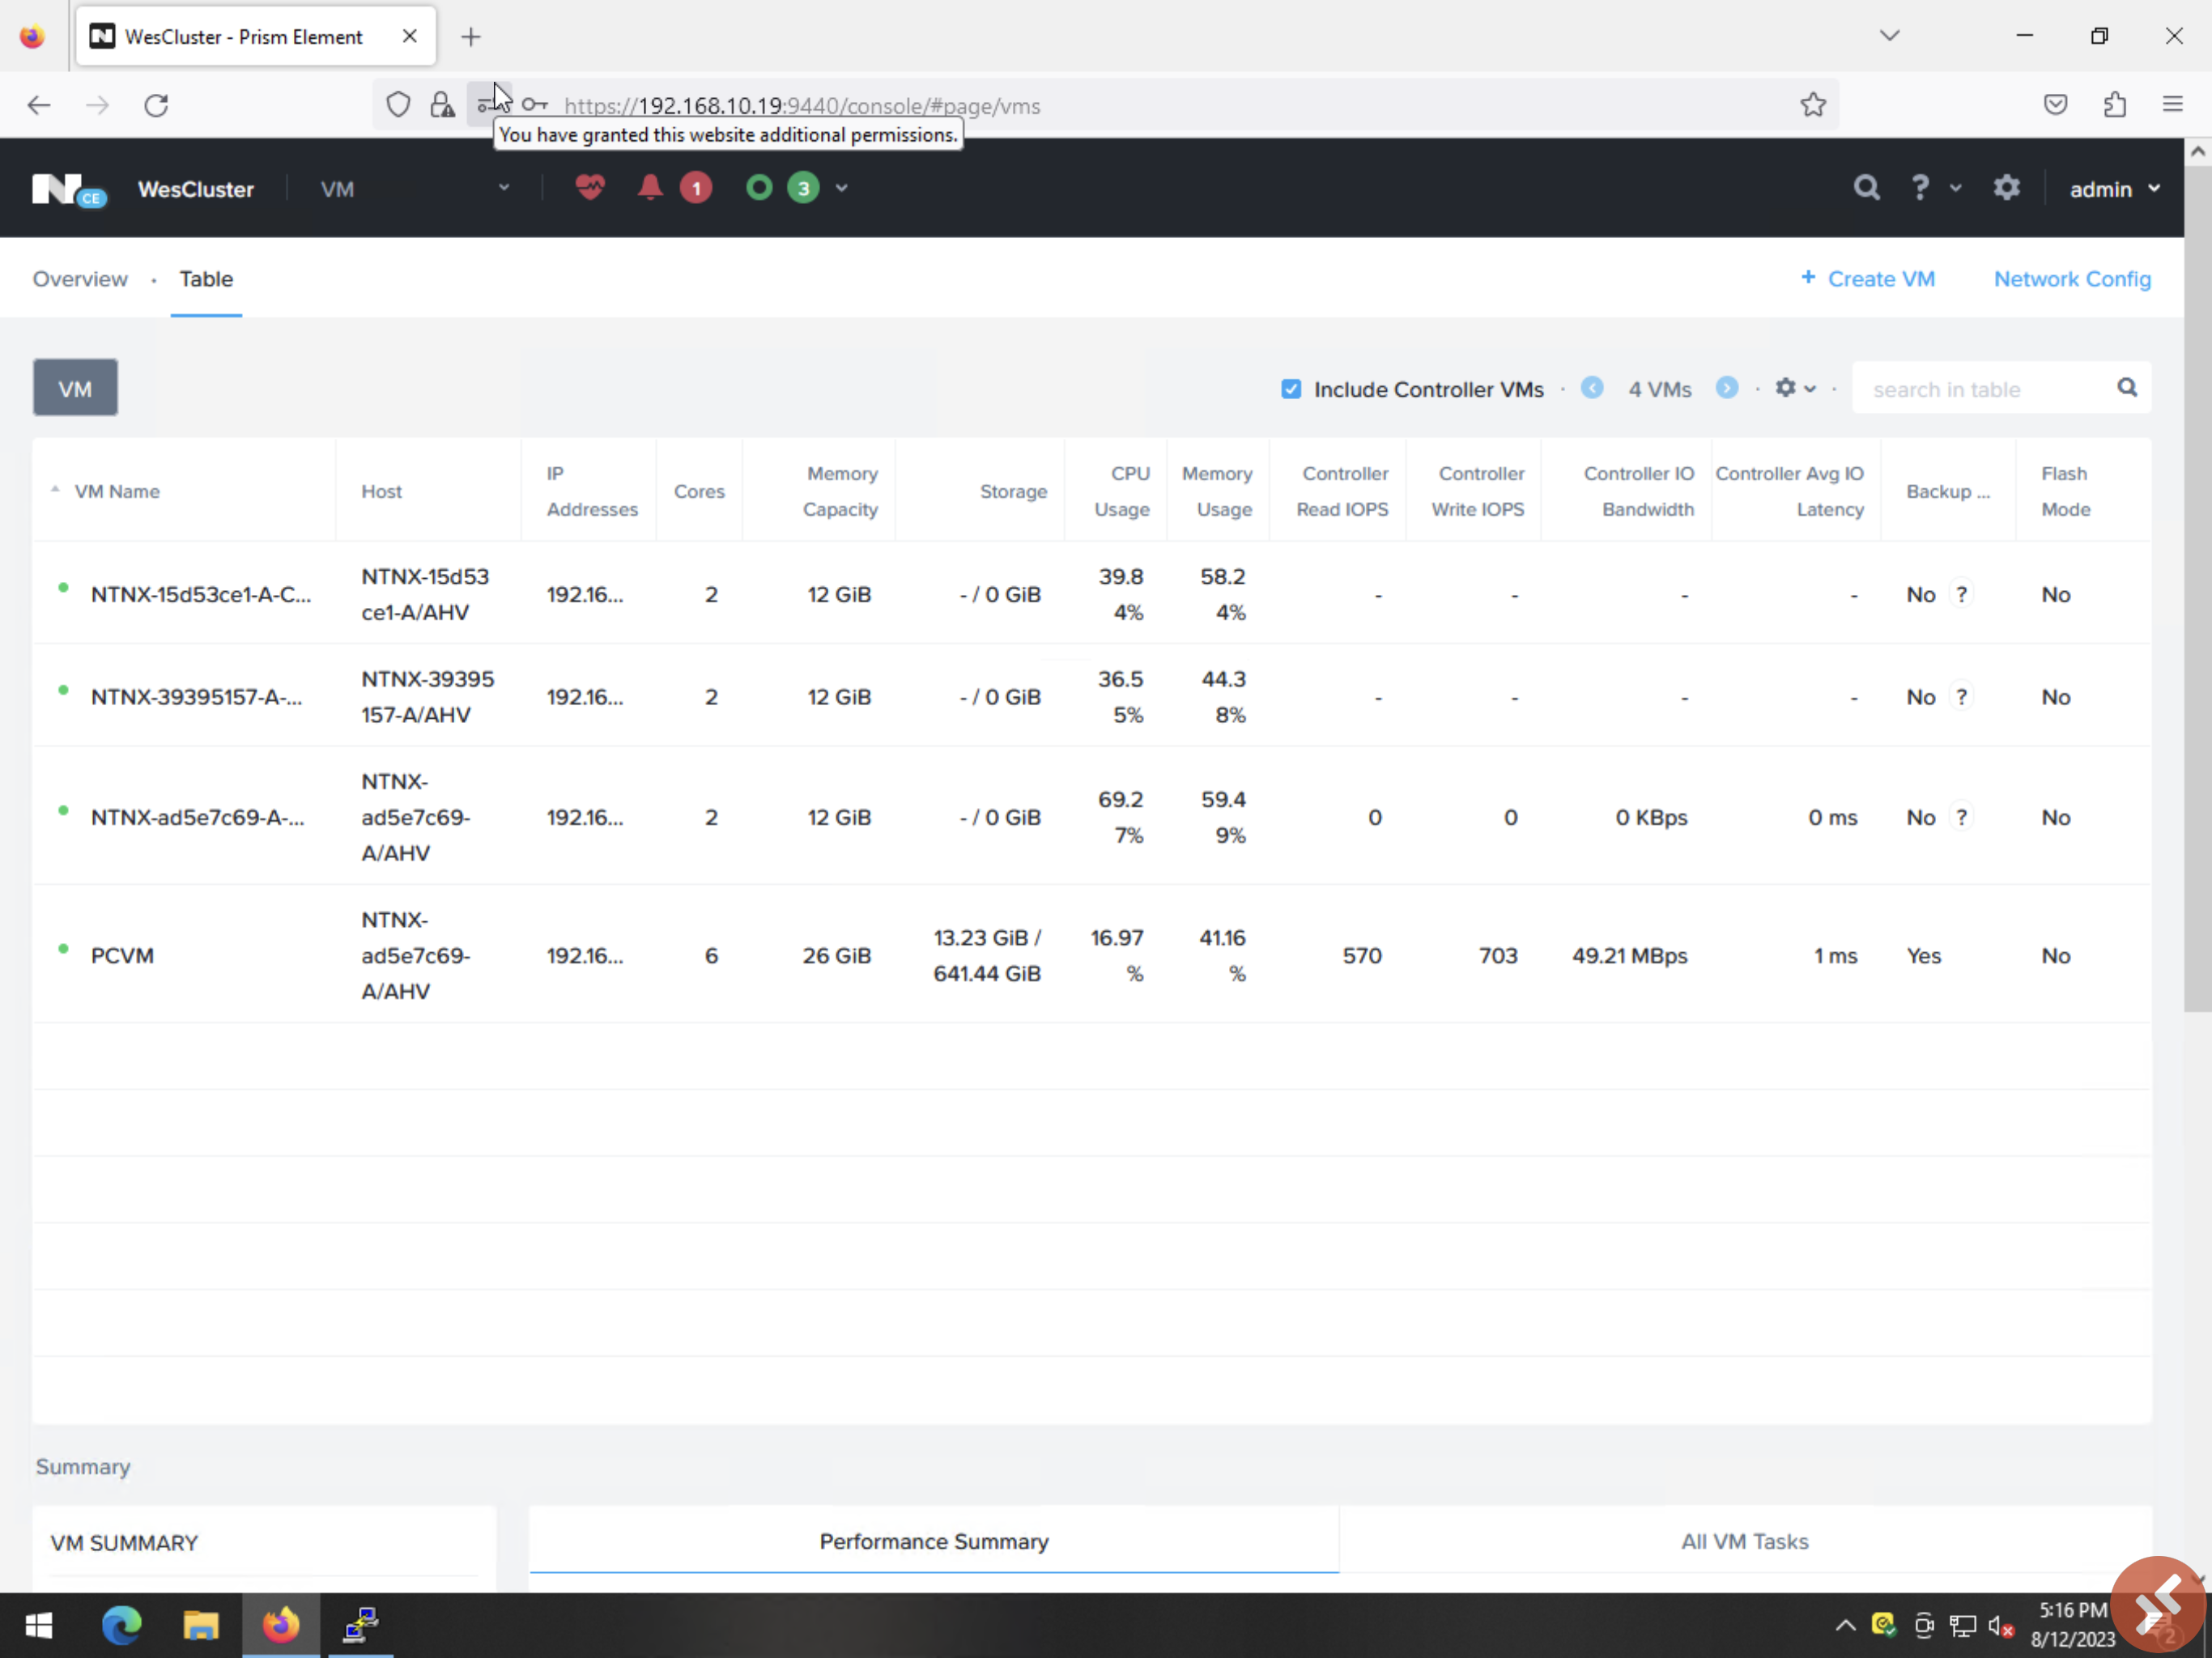This screenshot has height=1658, width=2212.
Task: Go to next page of VMs
Action: pyautogui.click(x=1727, y=388)
